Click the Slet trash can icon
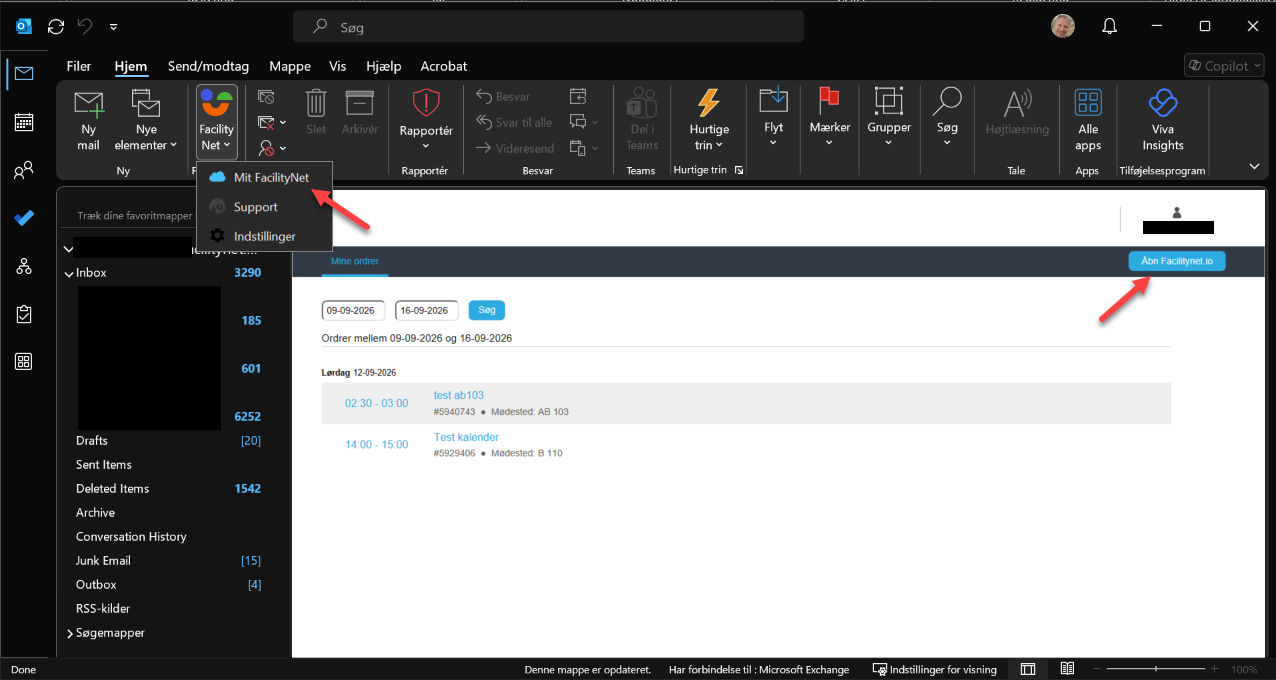This screenshot has height=680, width=1276. (x=316, y=111)
